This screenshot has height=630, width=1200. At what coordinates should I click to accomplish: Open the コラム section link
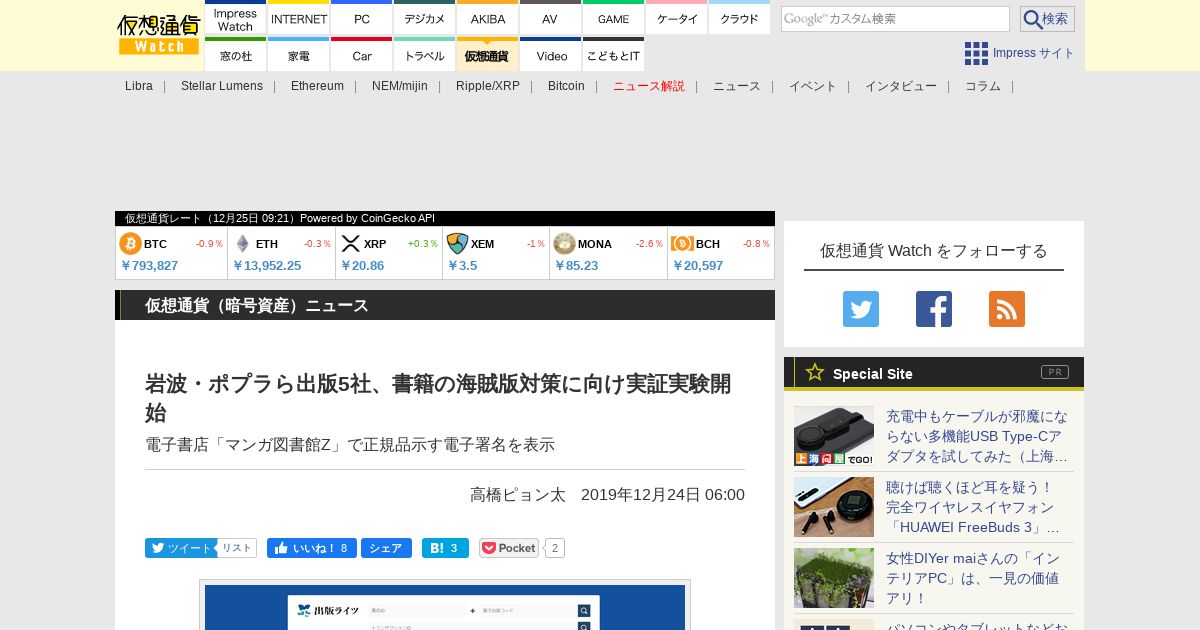(983, 86)
